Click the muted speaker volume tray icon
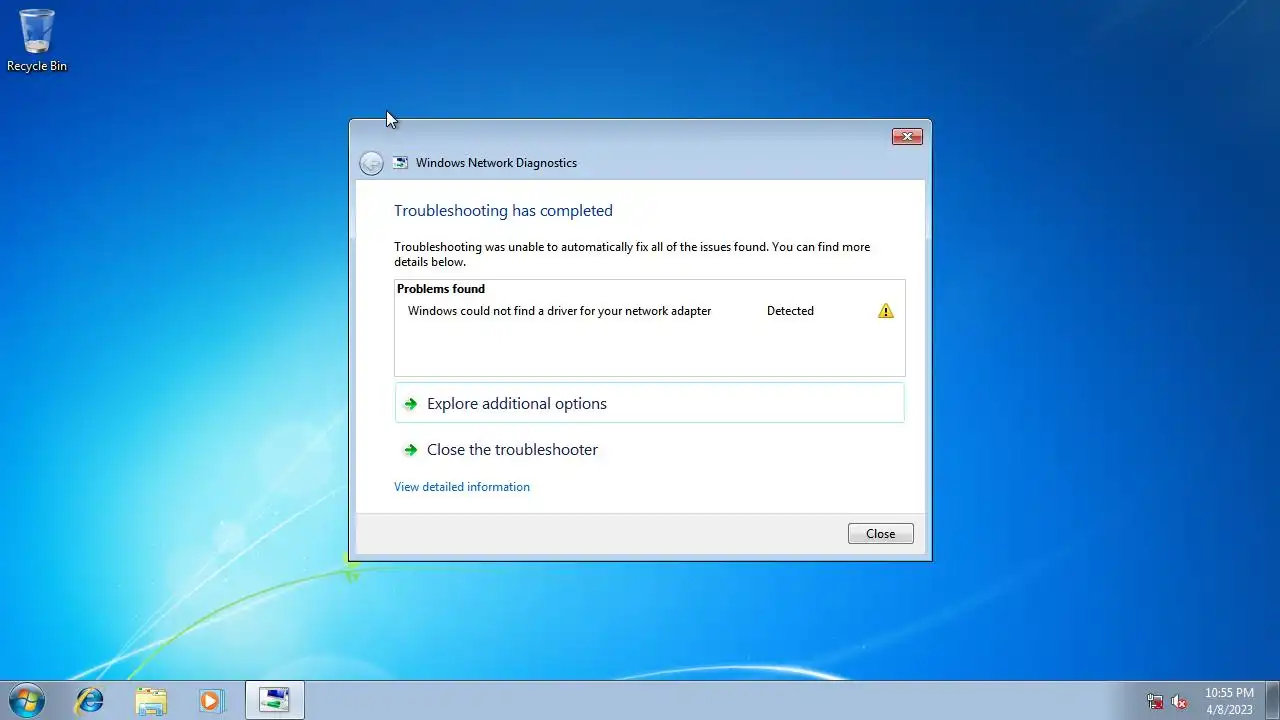This screenshot has height=720, width=1280. click(x=1179, y=702)
